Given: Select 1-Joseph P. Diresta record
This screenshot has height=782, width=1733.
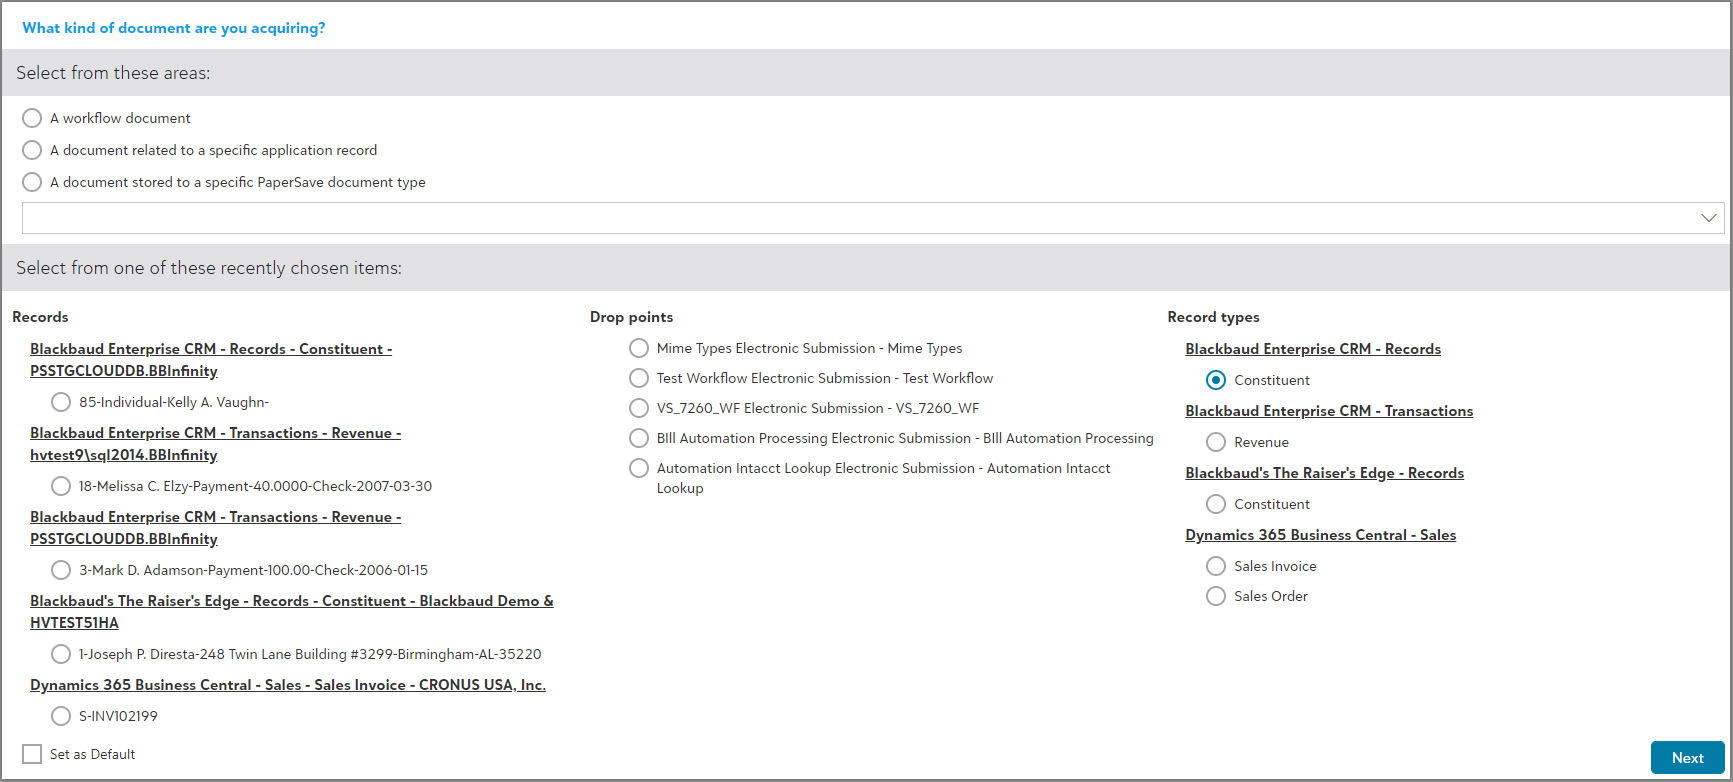Looking at the screenshot, I should point(61,654).
